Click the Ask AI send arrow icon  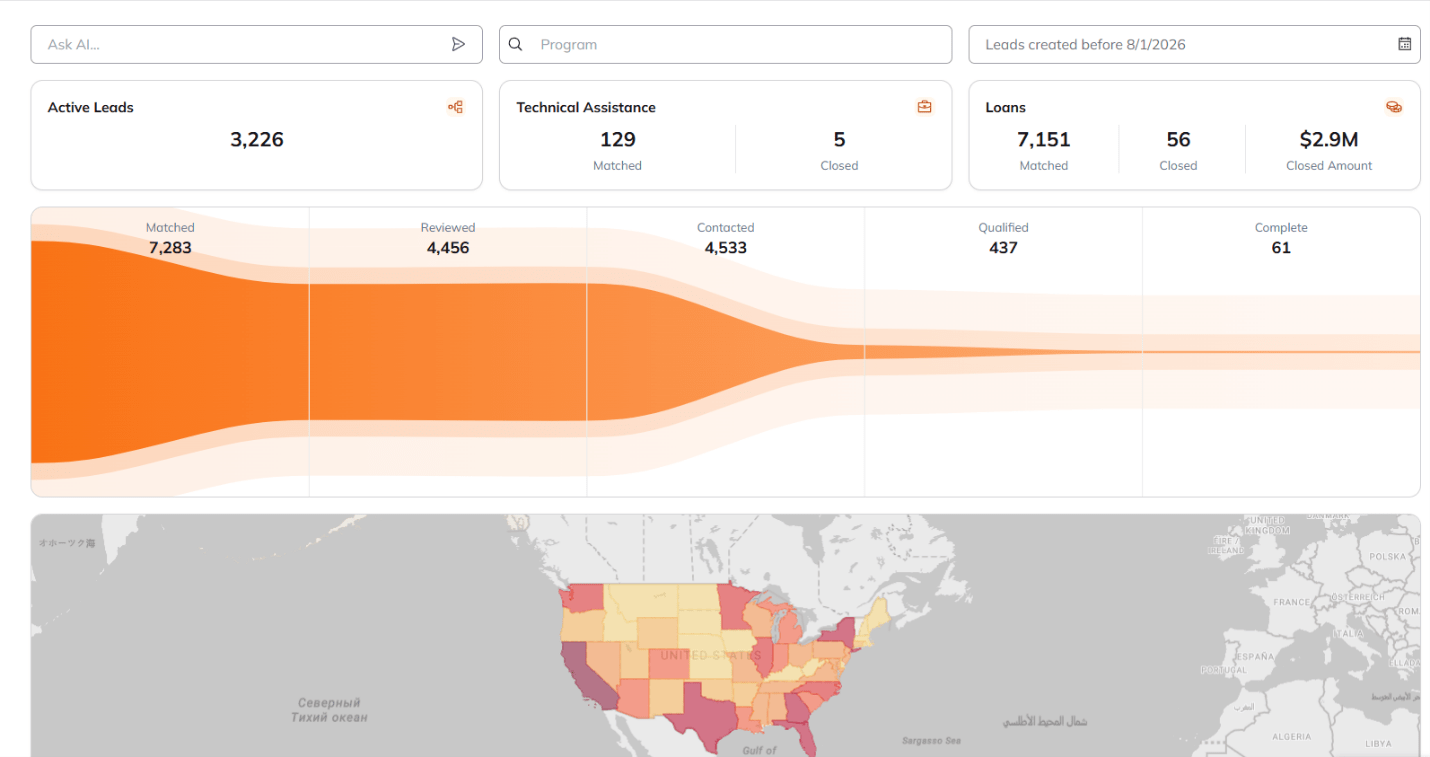458,44
